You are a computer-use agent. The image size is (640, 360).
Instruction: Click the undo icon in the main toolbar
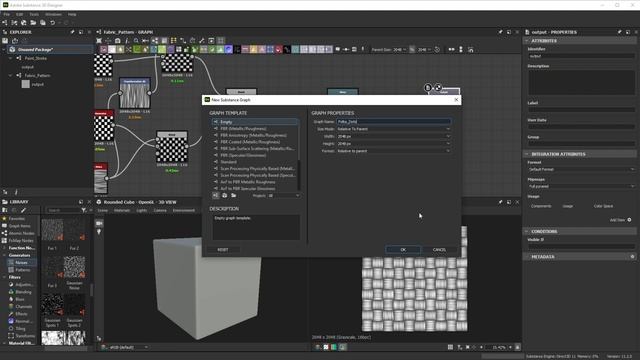pos(53,23)
